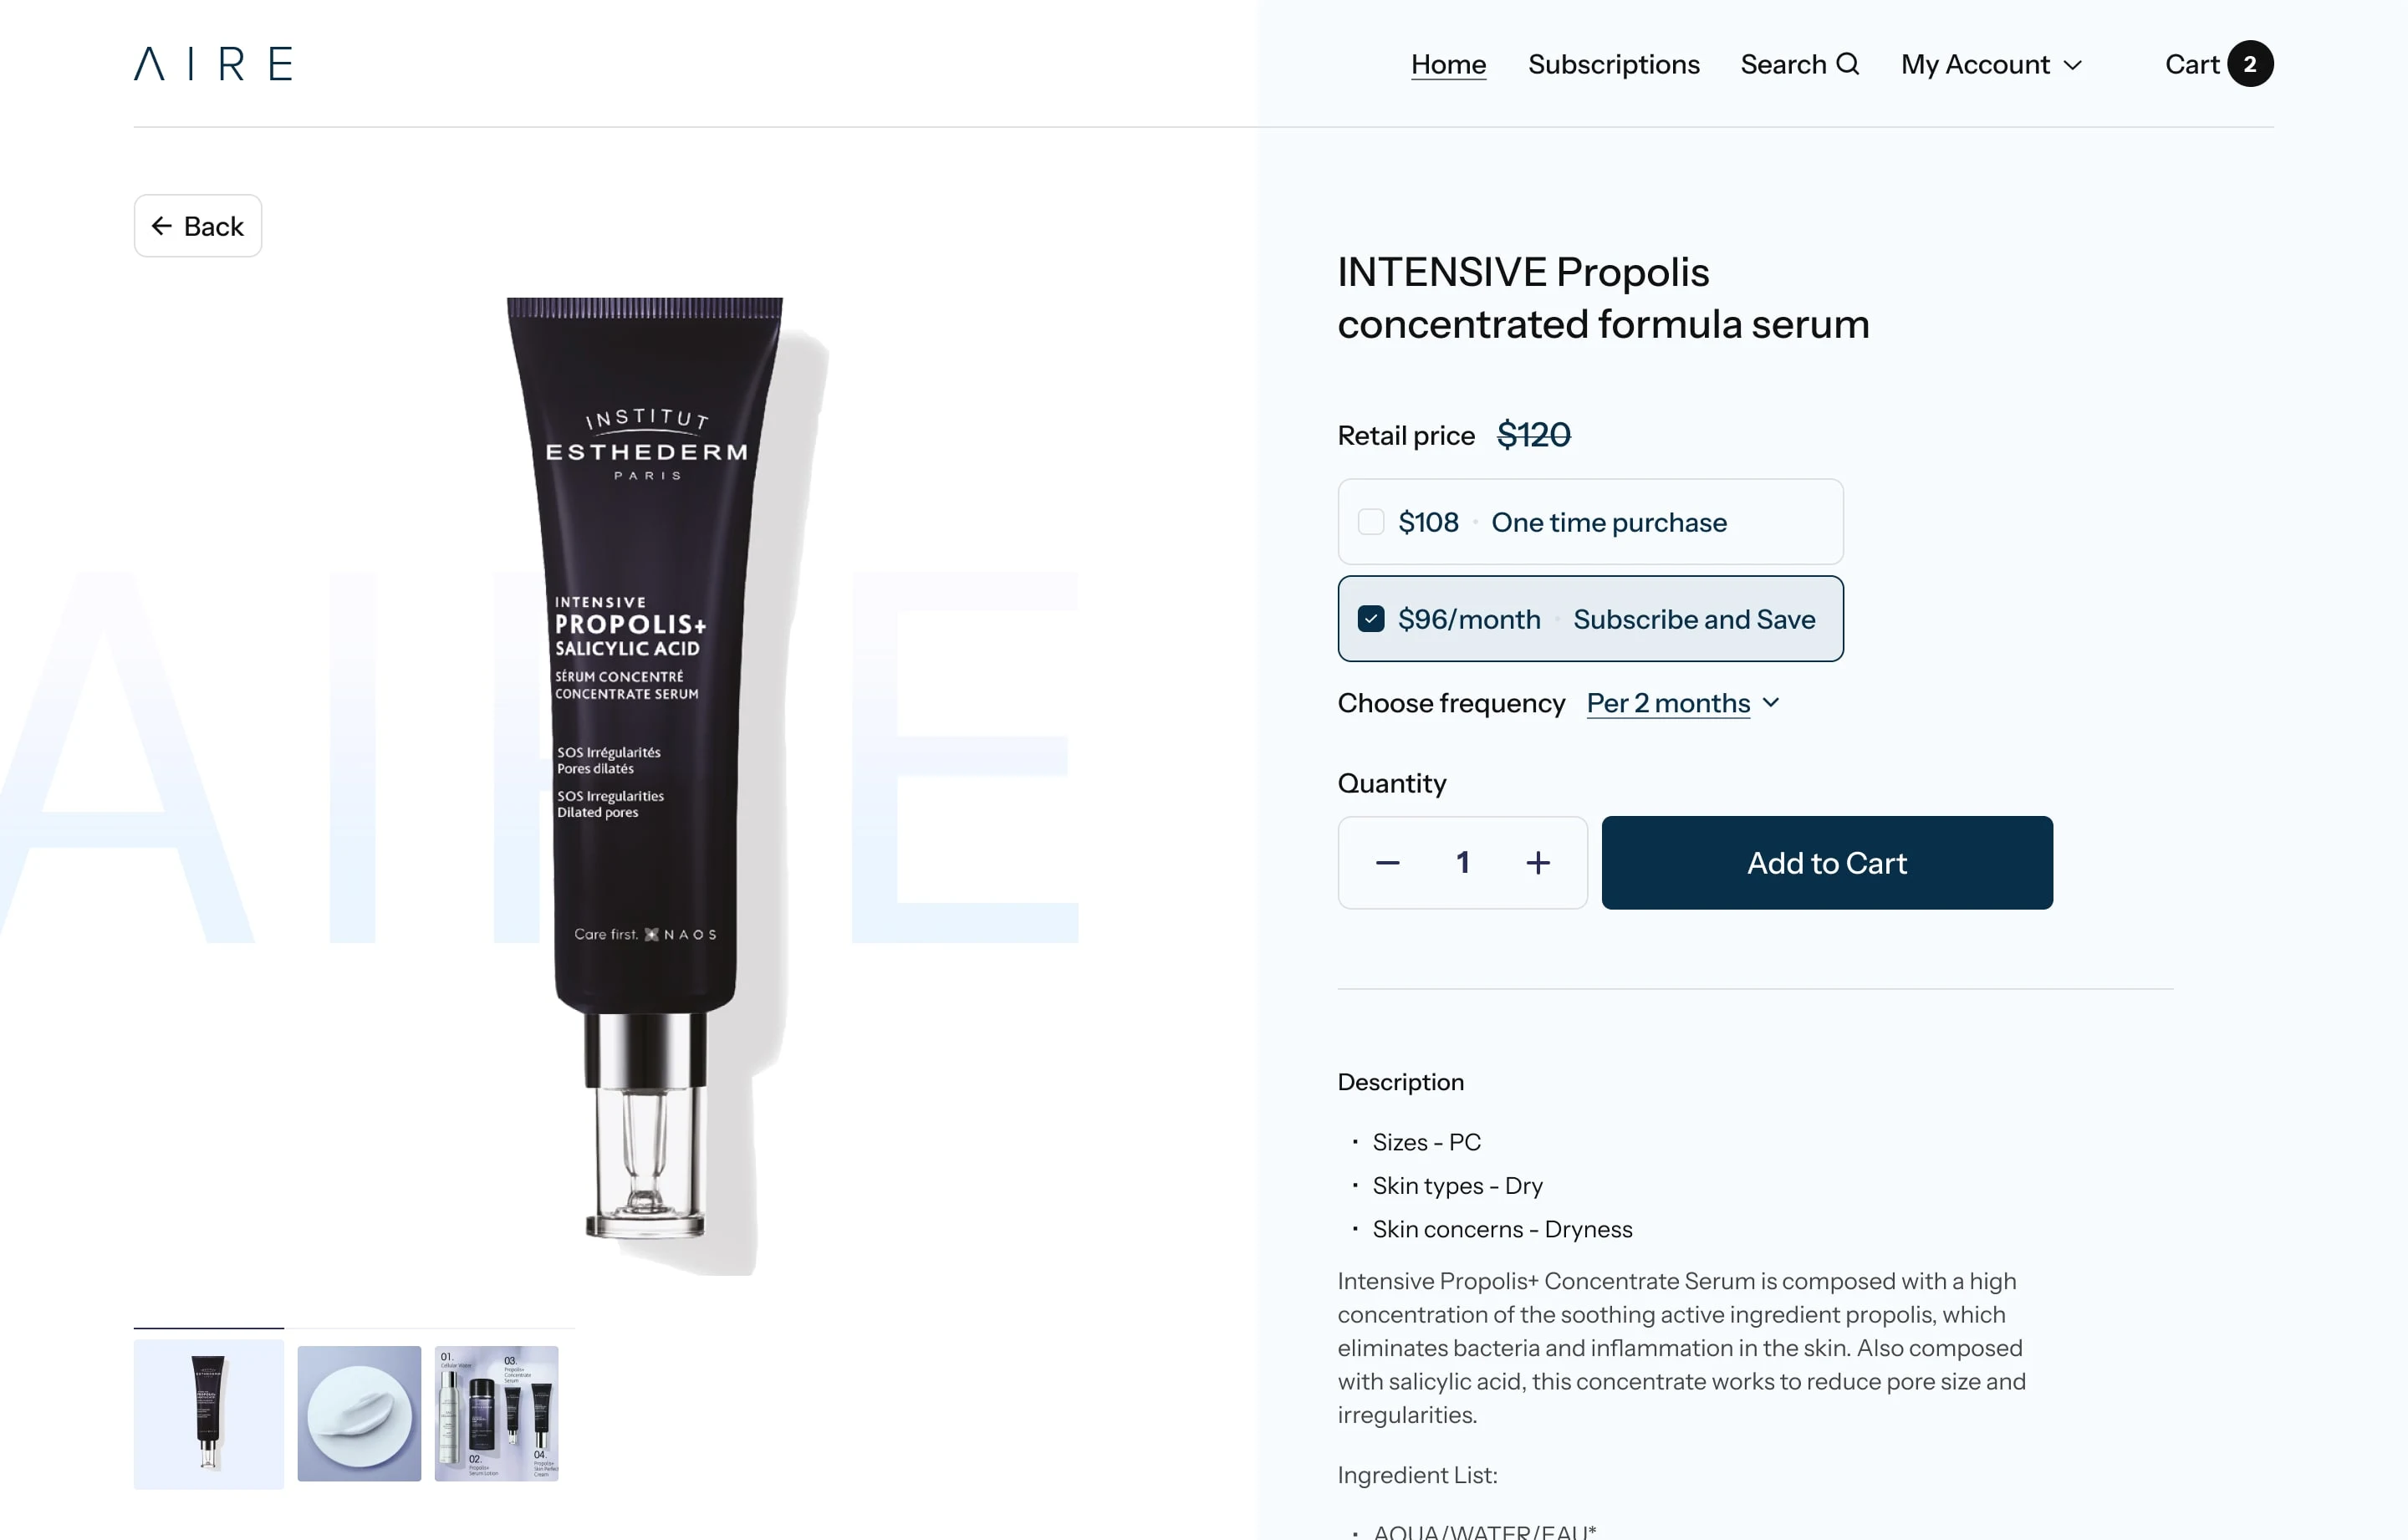Click the back arrow icon
Viewport: 2408px width, 1540px height.
tap(161, 226)
